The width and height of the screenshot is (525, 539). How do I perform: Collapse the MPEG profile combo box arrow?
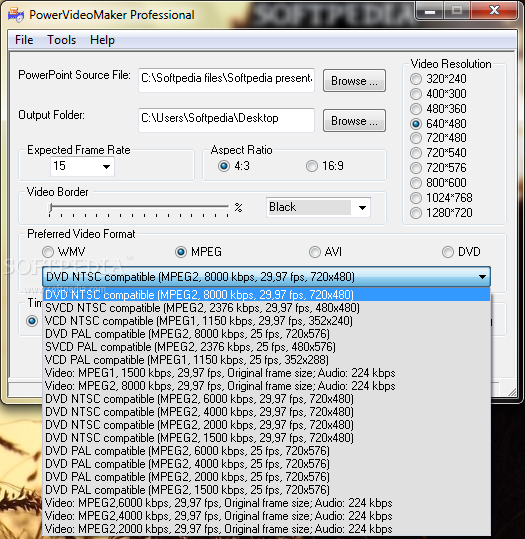[x=482, y=277]
